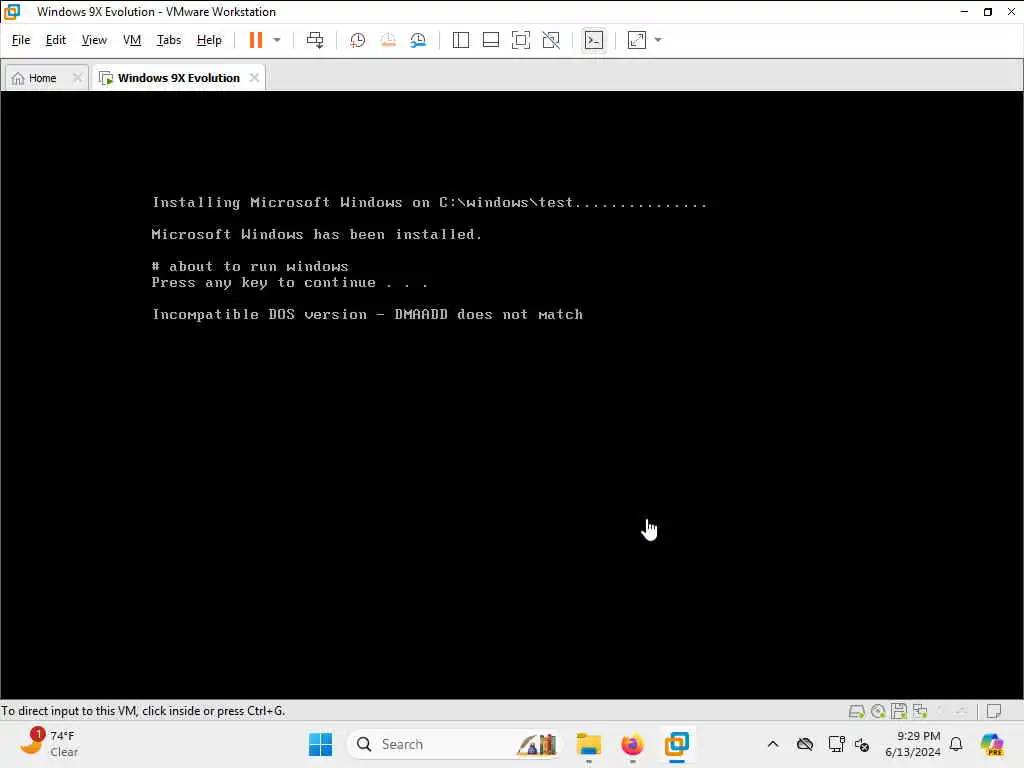The width and height of the screenshot is (1024, 768).
Task: Click the VMware application icon in title bar
Action: [x=12, y=12]
